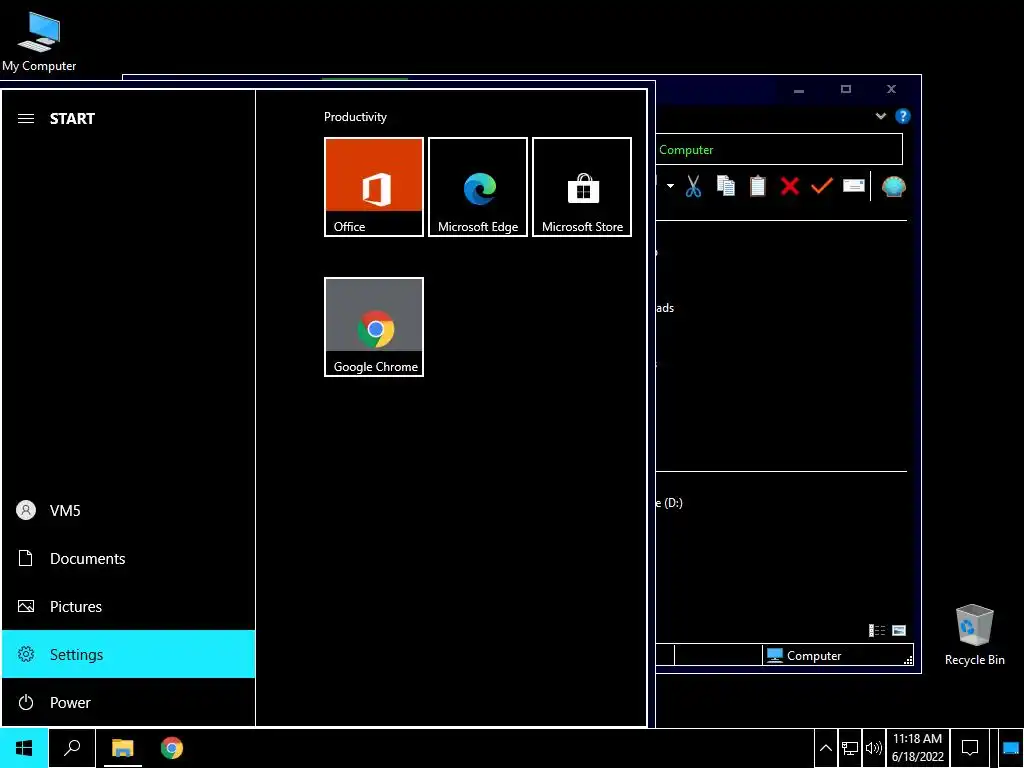The width and height of the screenshot is (1024, 768).
Task: Open Settings from Start menu
Action: [x=128, y=654]
